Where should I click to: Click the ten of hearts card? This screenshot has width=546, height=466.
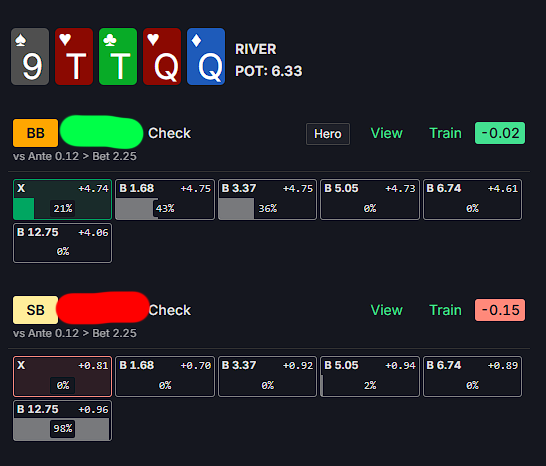[74, 56]
